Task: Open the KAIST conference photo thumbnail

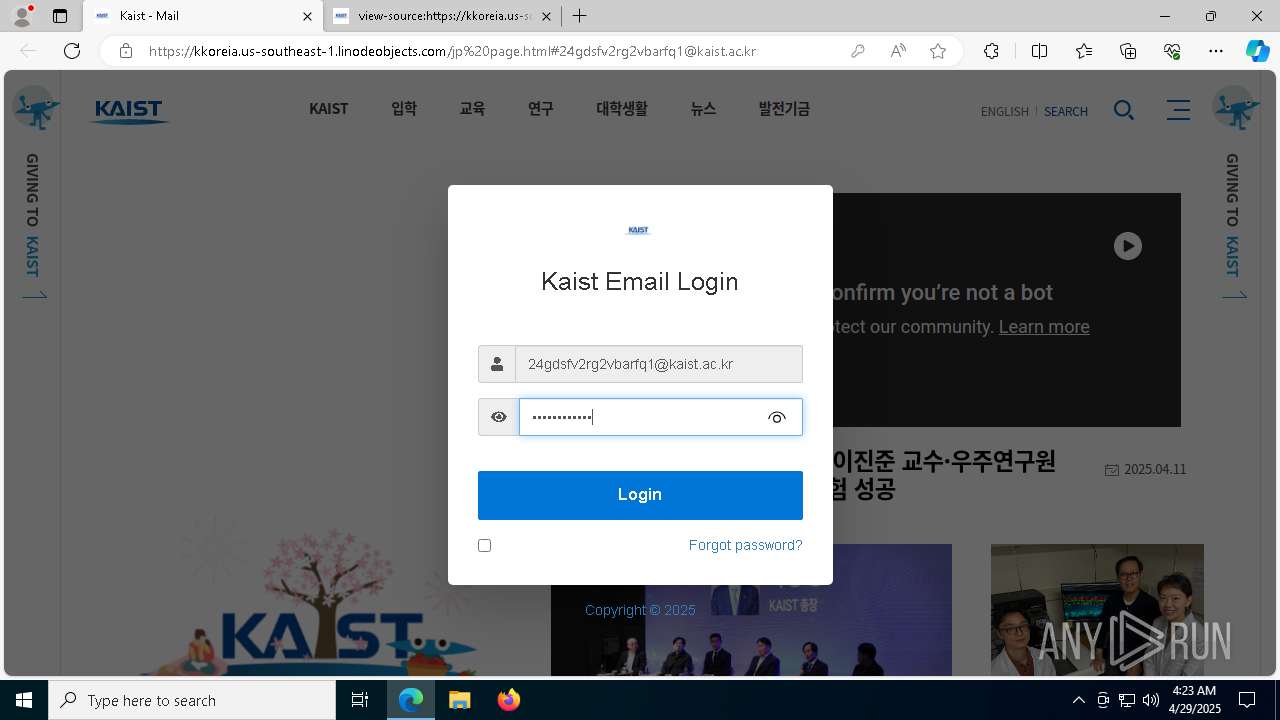Action: click(x=751, y=609)
